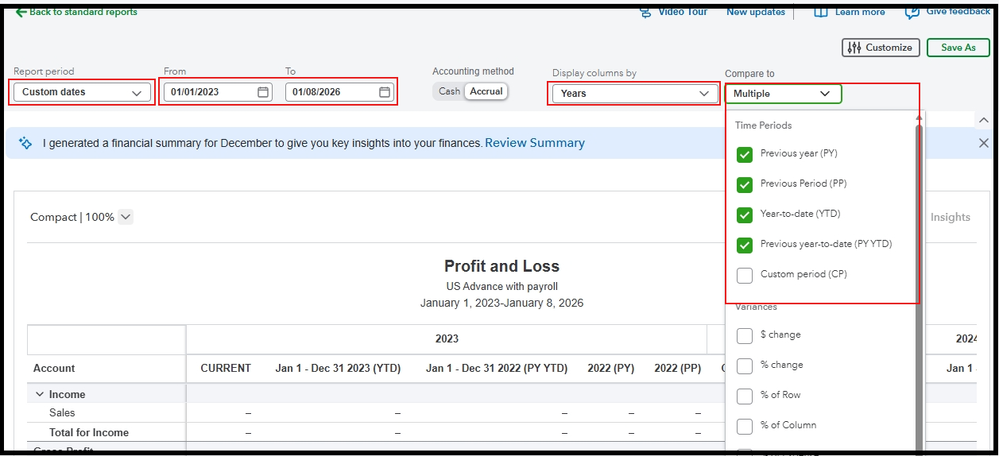Select Accrual accounting method

tap(486, 91)
